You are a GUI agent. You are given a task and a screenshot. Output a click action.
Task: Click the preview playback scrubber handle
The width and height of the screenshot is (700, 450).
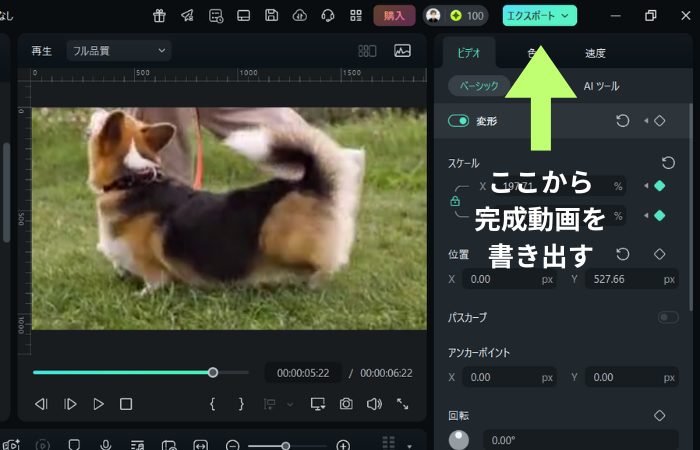(x=213, y=372)
